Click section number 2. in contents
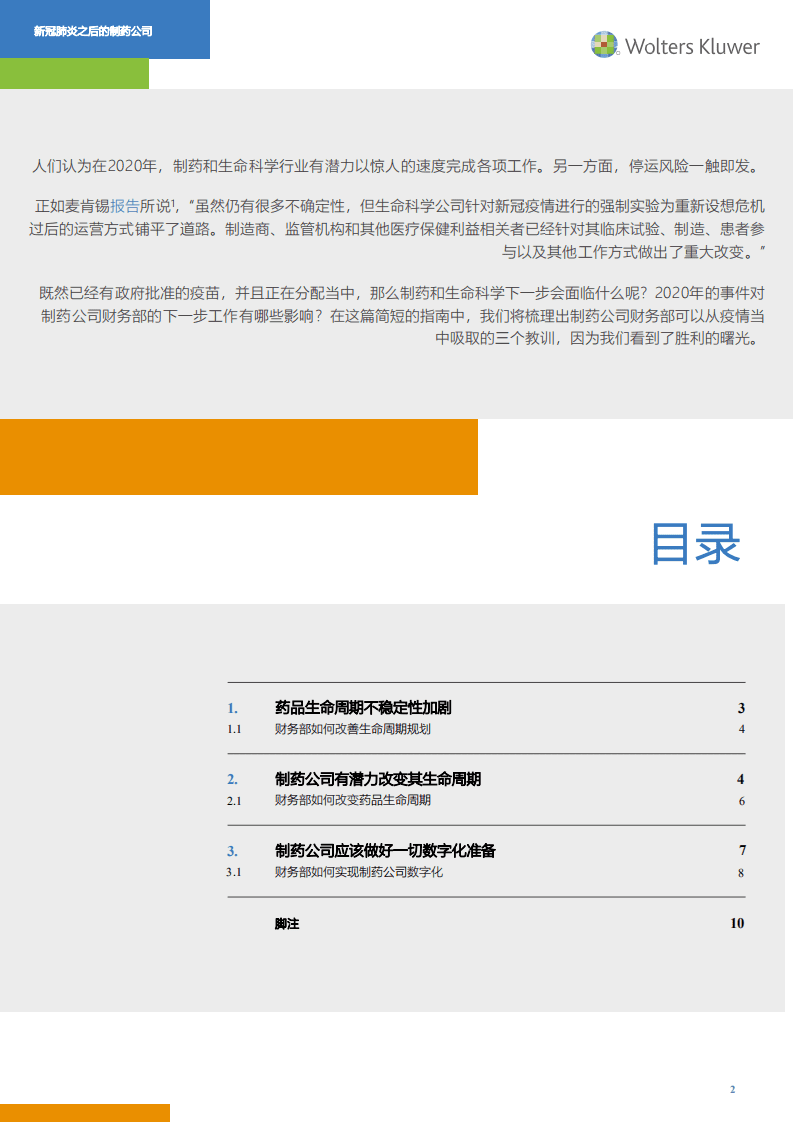Screen dimensions: 793x1122 click(x=233, y=779)
